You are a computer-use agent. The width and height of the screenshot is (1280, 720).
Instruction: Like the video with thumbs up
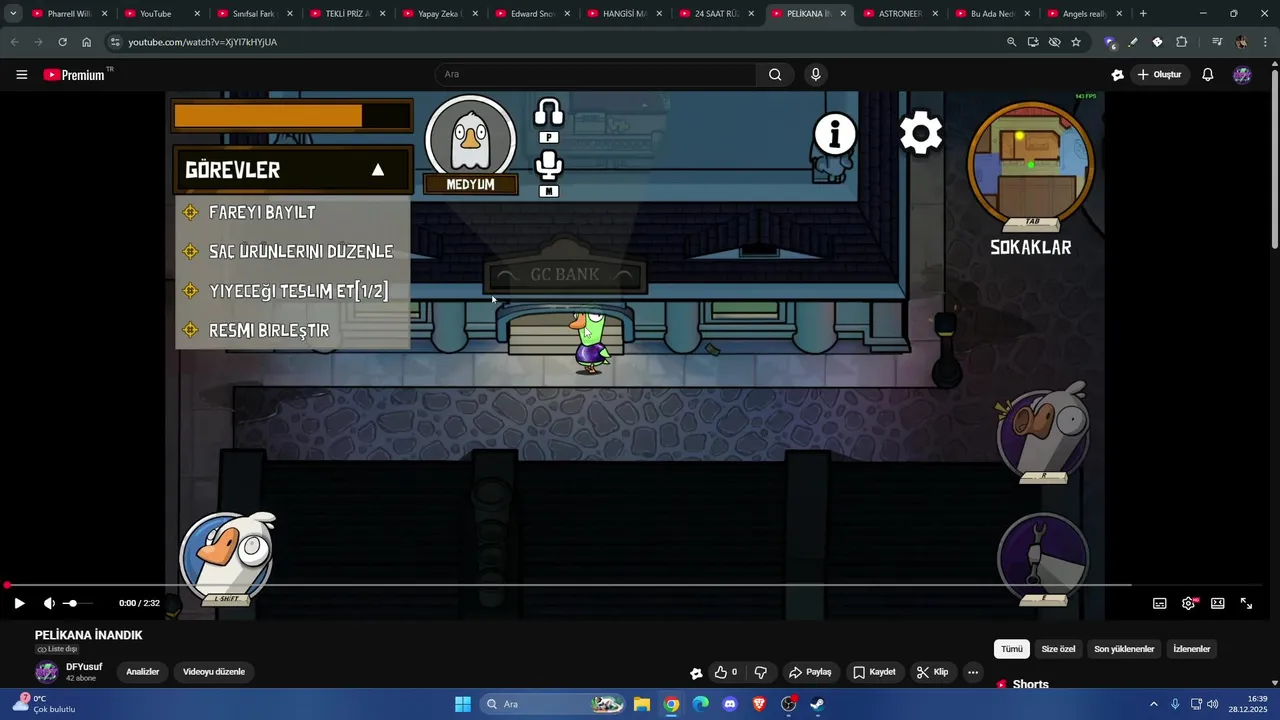(x=726, y=672)
